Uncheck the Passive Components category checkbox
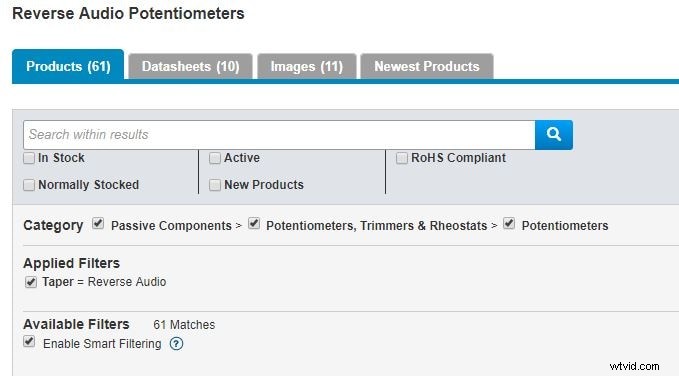Viewport: 679px width, 376px height. click(x=98, y=224)
